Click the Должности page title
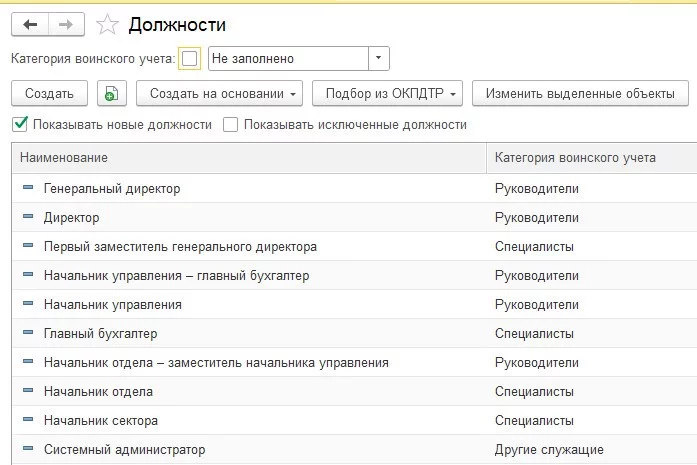The image size is (697, 465). pyautogui.click(x=177, y=25)
